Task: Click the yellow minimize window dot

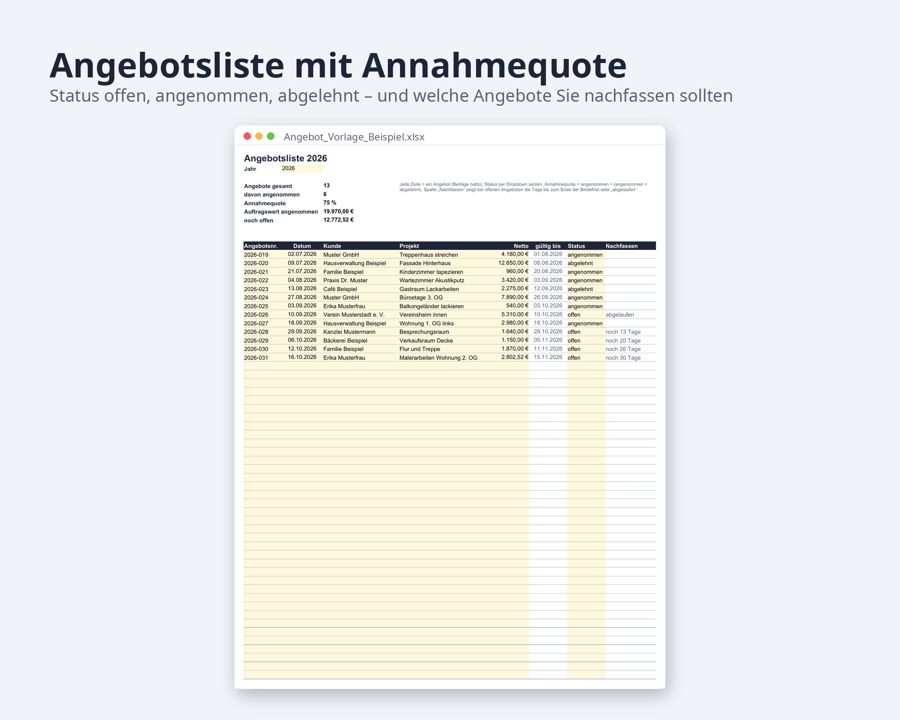Action: [259, 136]
